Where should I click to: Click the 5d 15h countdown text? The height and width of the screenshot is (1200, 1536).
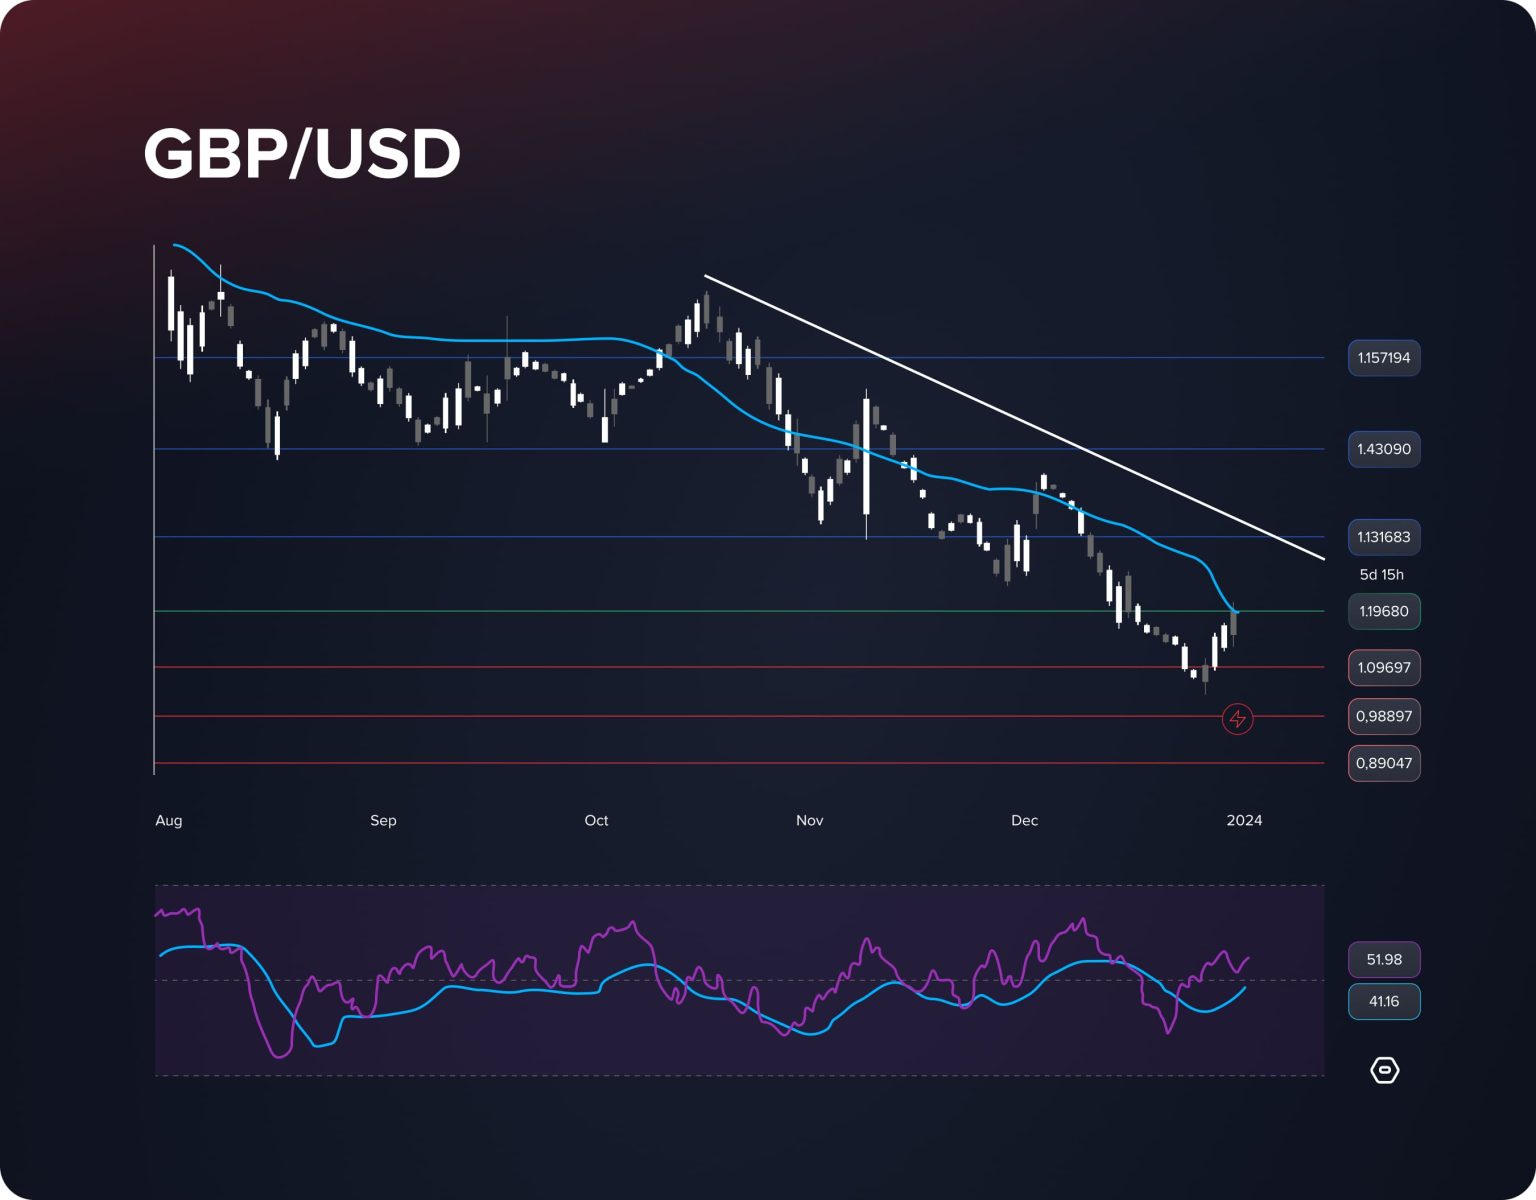1381,574
